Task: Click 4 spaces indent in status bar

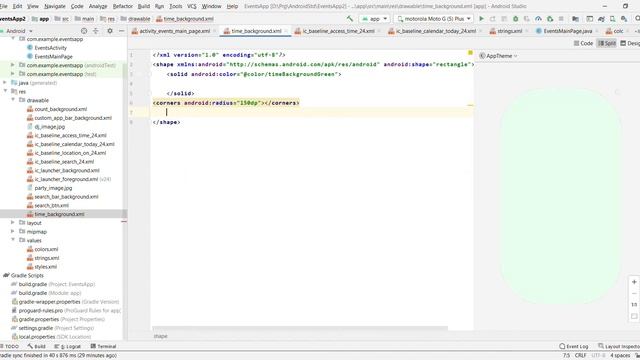Action: (620, 356)
